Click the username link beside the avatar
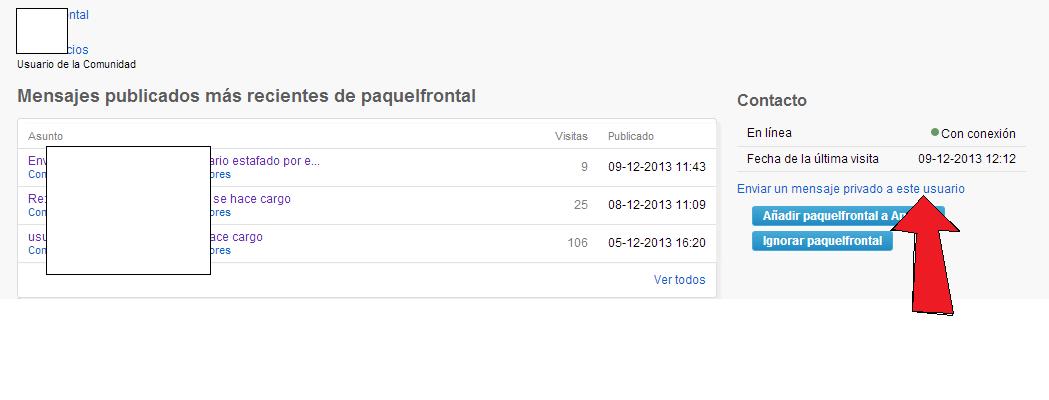The width and height of the screenshot is (1049, 400). (78, 15)
